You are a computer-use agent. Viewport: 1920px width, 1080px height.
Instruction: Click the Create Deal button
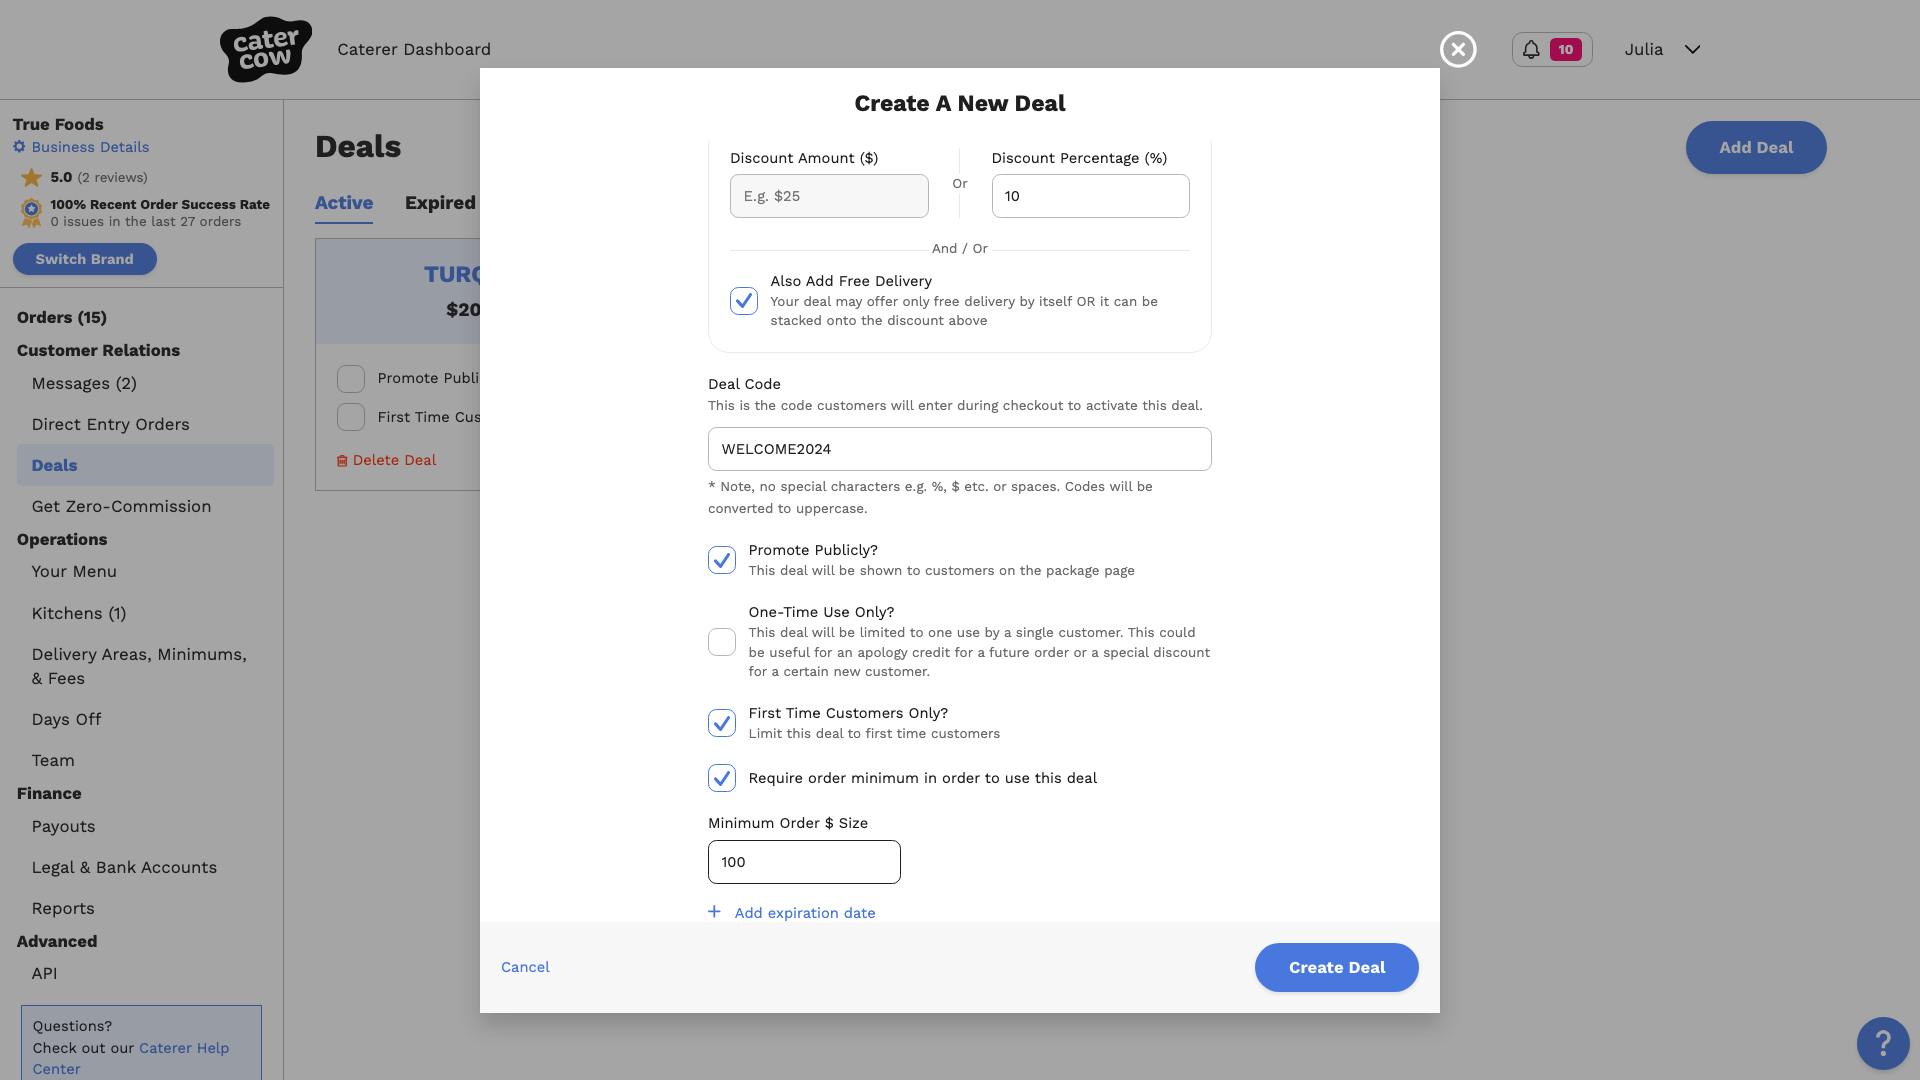click(x=1336, y=968)
